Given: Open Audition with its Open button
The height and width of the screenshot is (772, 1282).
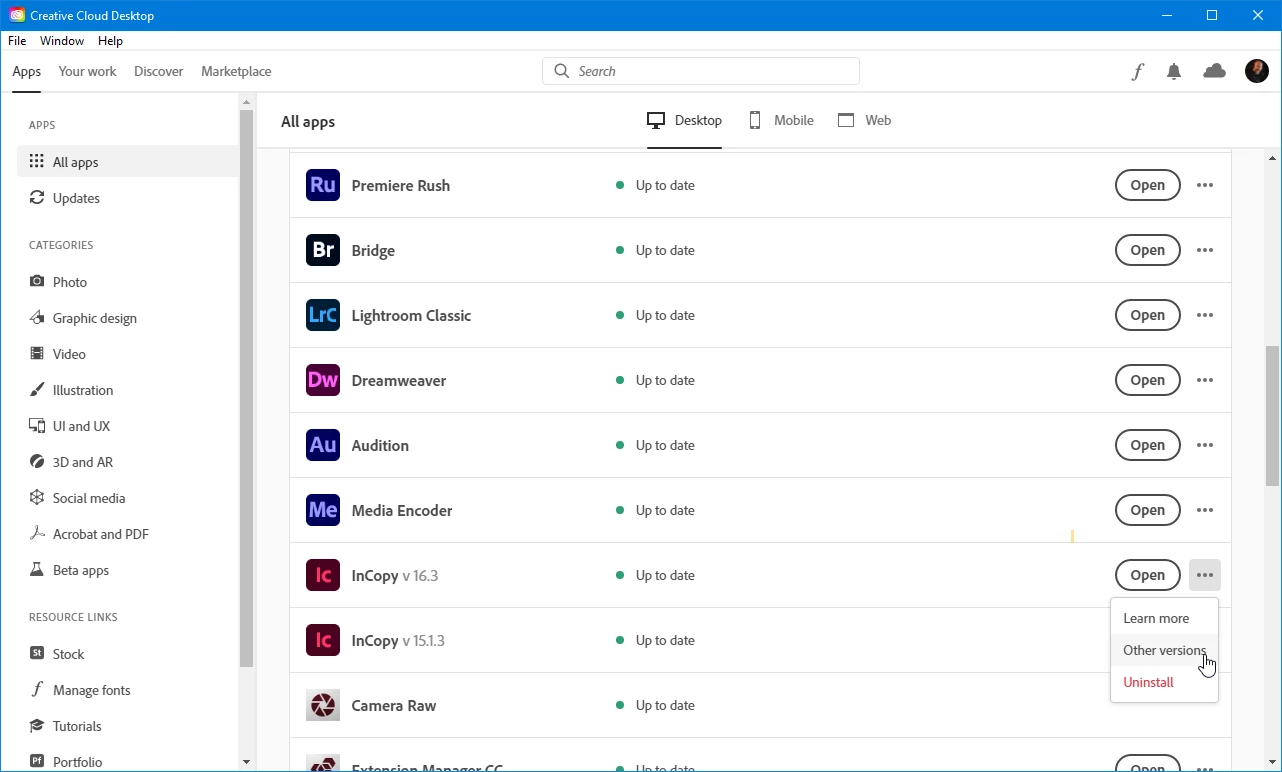Looking at the screenshot, I should 1148,445.
